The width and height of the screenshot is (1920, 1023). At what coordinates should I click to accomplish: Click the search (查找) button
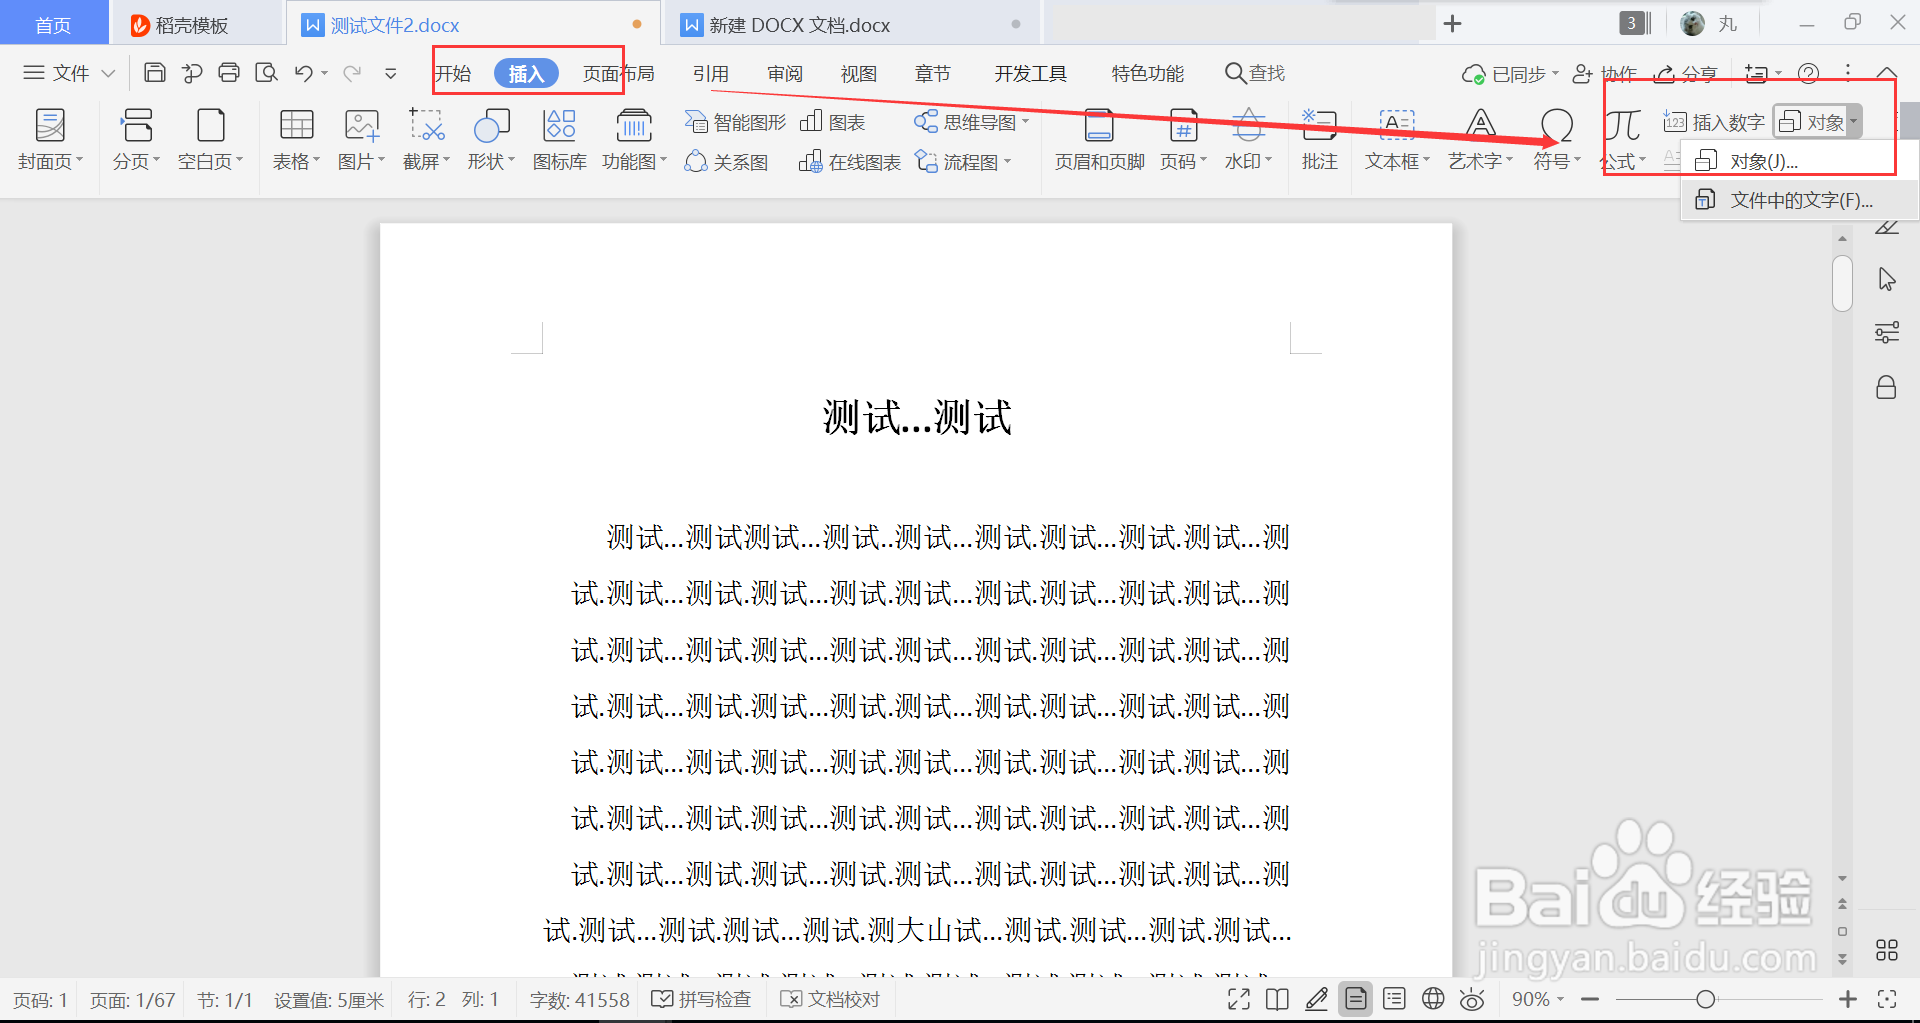tap(1256, 73)
